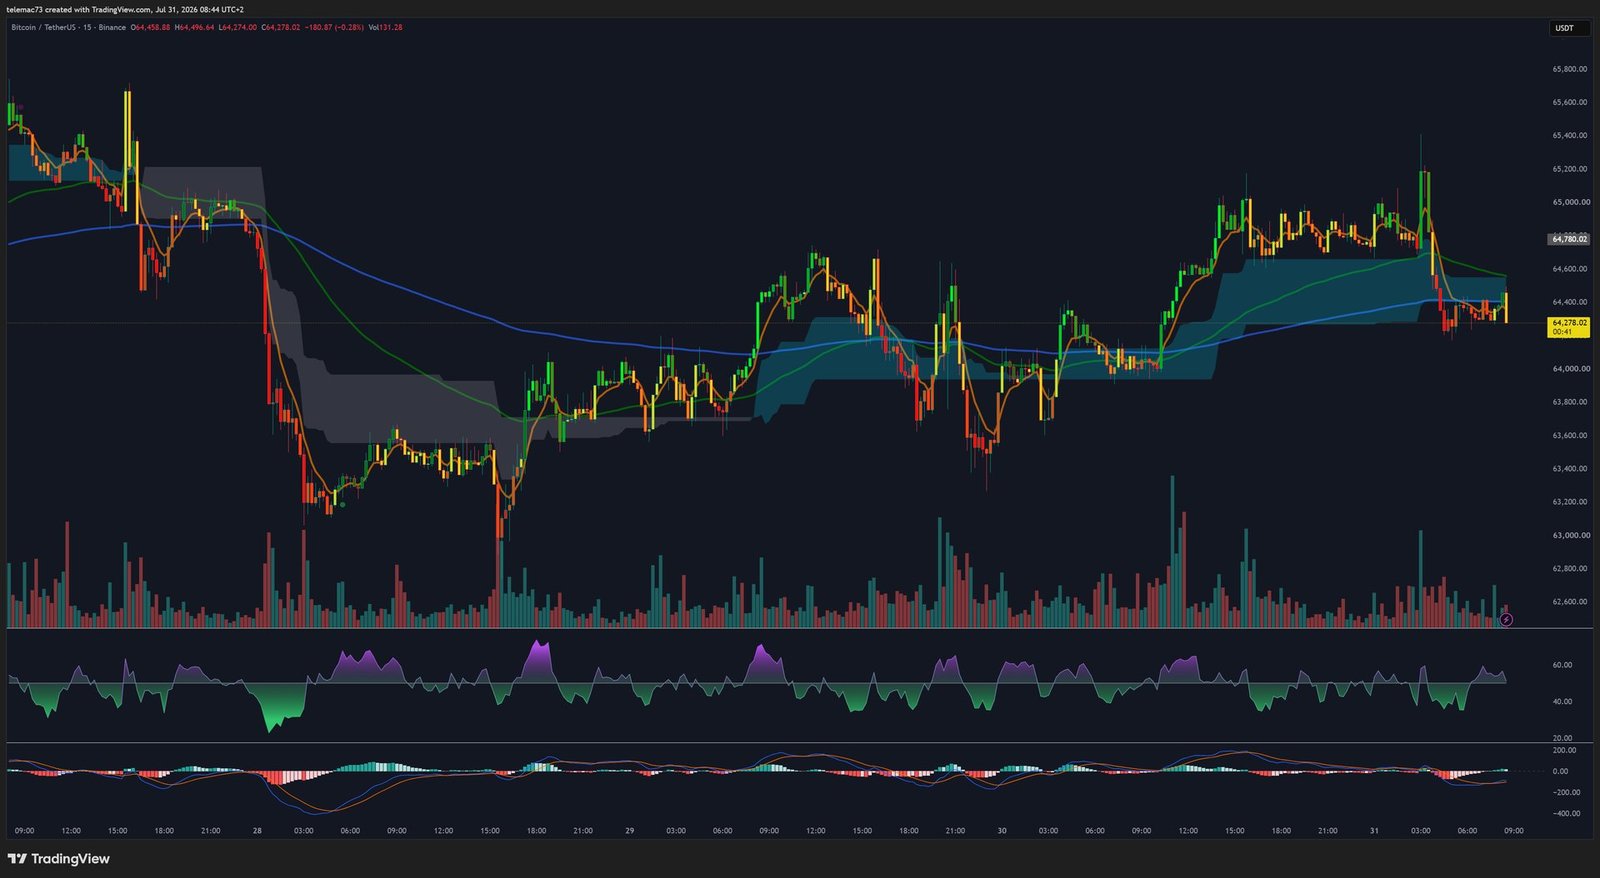Click the RSI scale label 20.00
The height and width of the screenshot is (878, 1600).
pos(1562,738)
